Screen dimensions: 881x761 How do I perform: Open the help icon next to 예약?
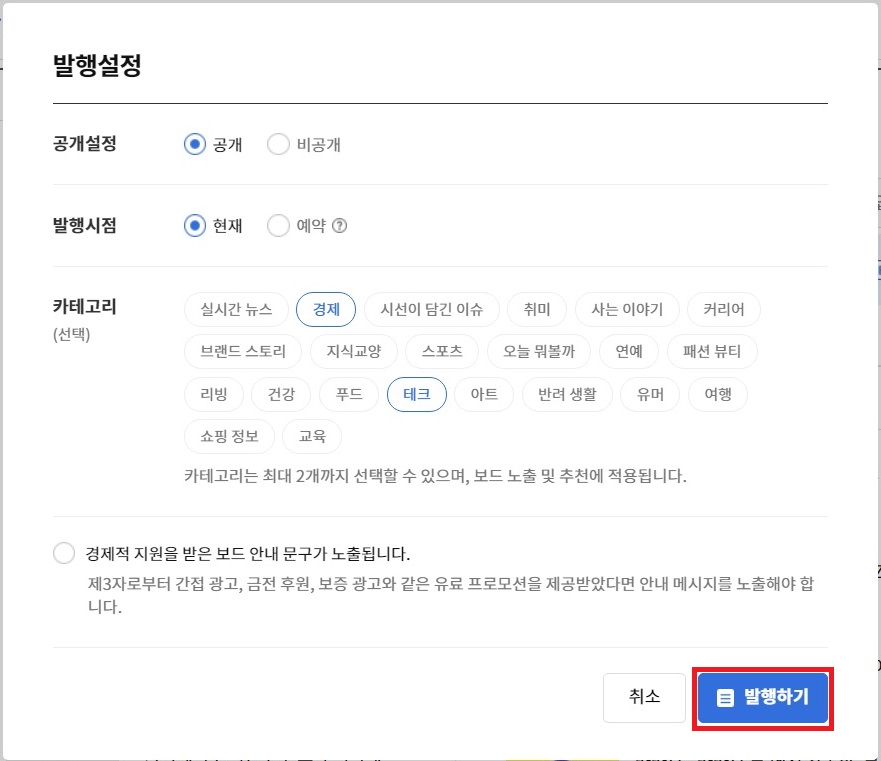(x=339, y=226)
